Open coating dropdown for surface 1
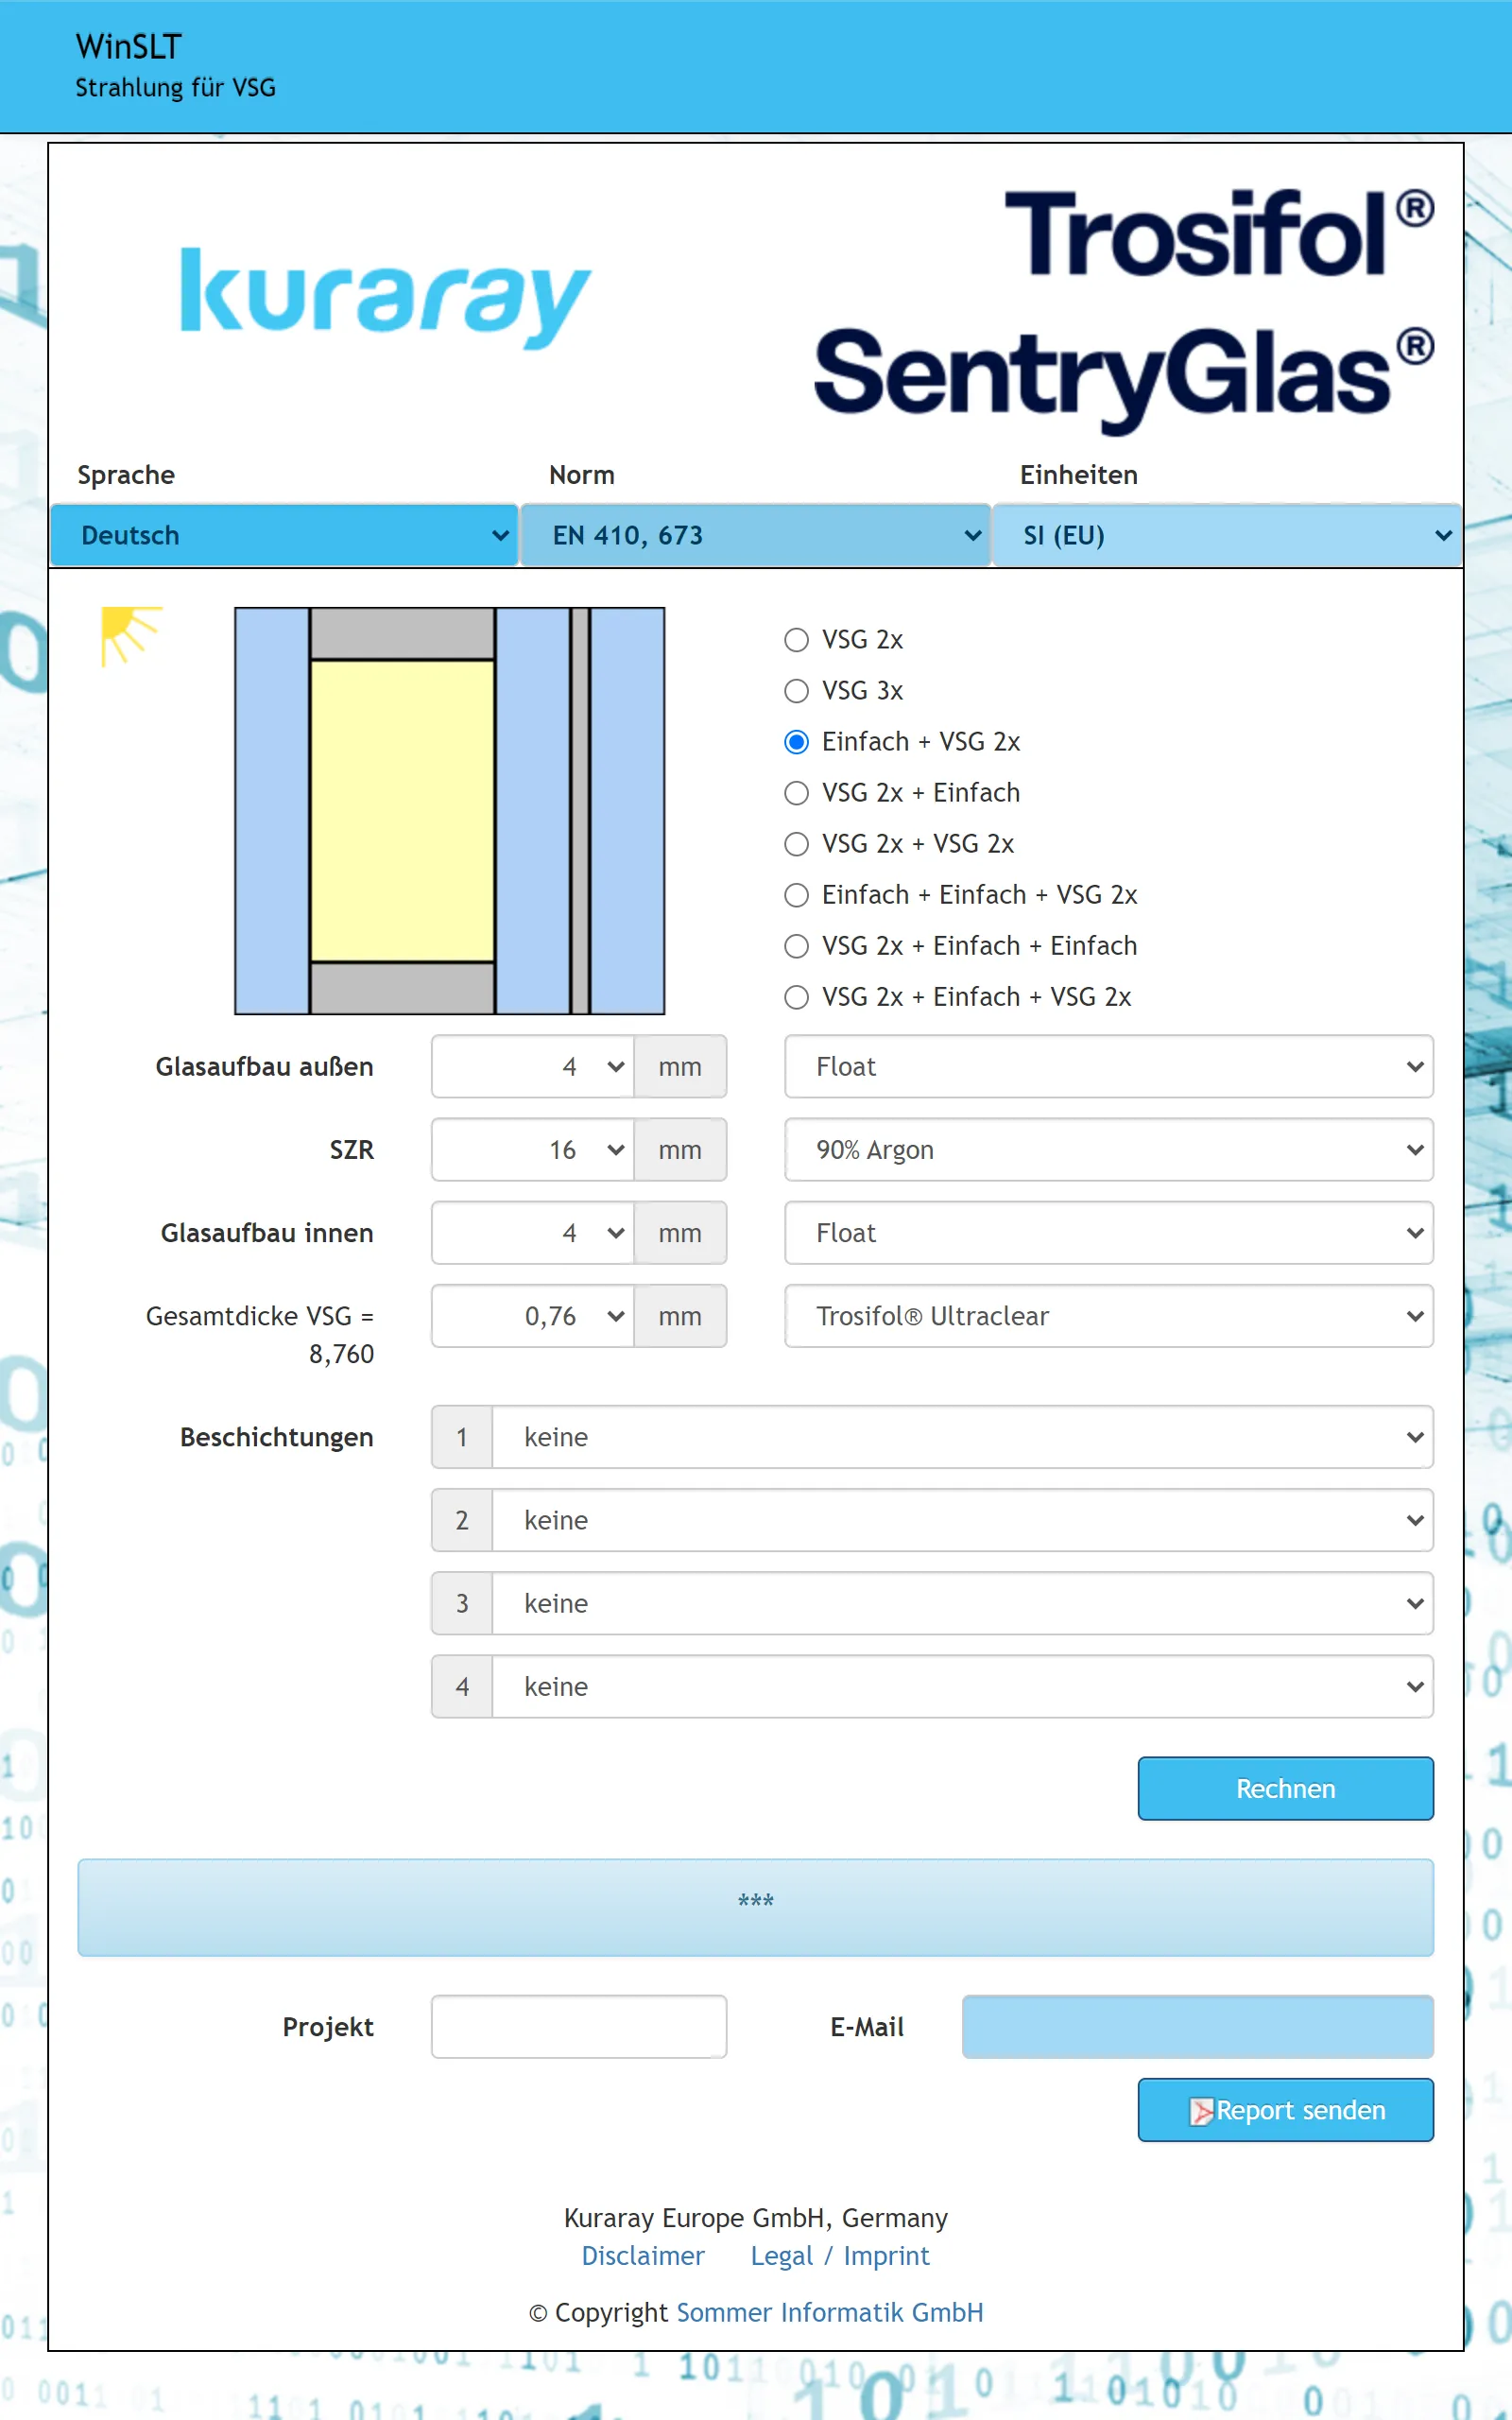The image size is (1512, 2420). coord(962,1437)
